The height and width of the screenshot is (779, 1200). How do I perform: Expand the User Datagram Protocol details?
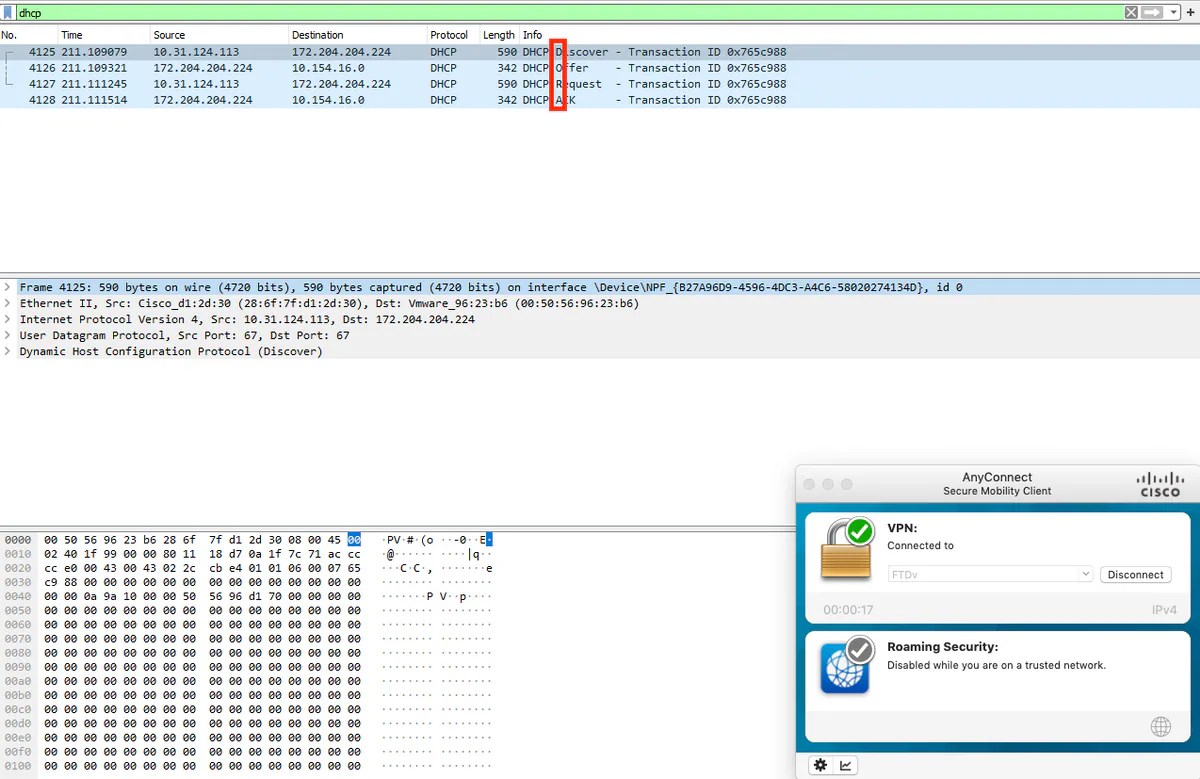7,335
